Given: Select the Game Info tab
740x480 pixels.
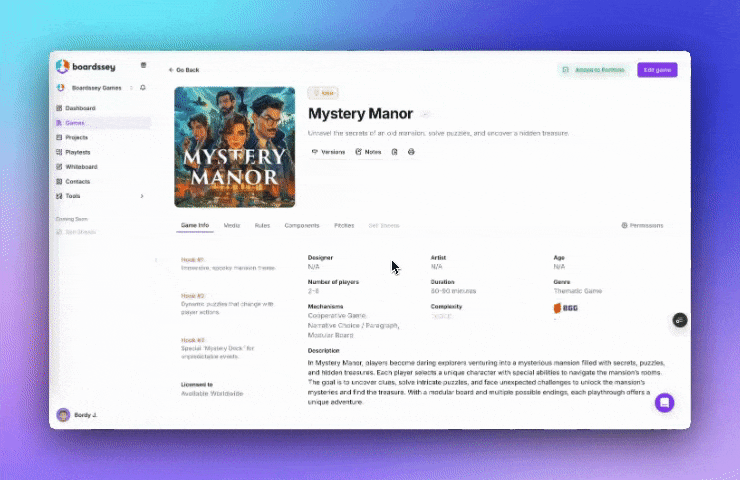Looking at the screenshot, I should coord(195,226).
